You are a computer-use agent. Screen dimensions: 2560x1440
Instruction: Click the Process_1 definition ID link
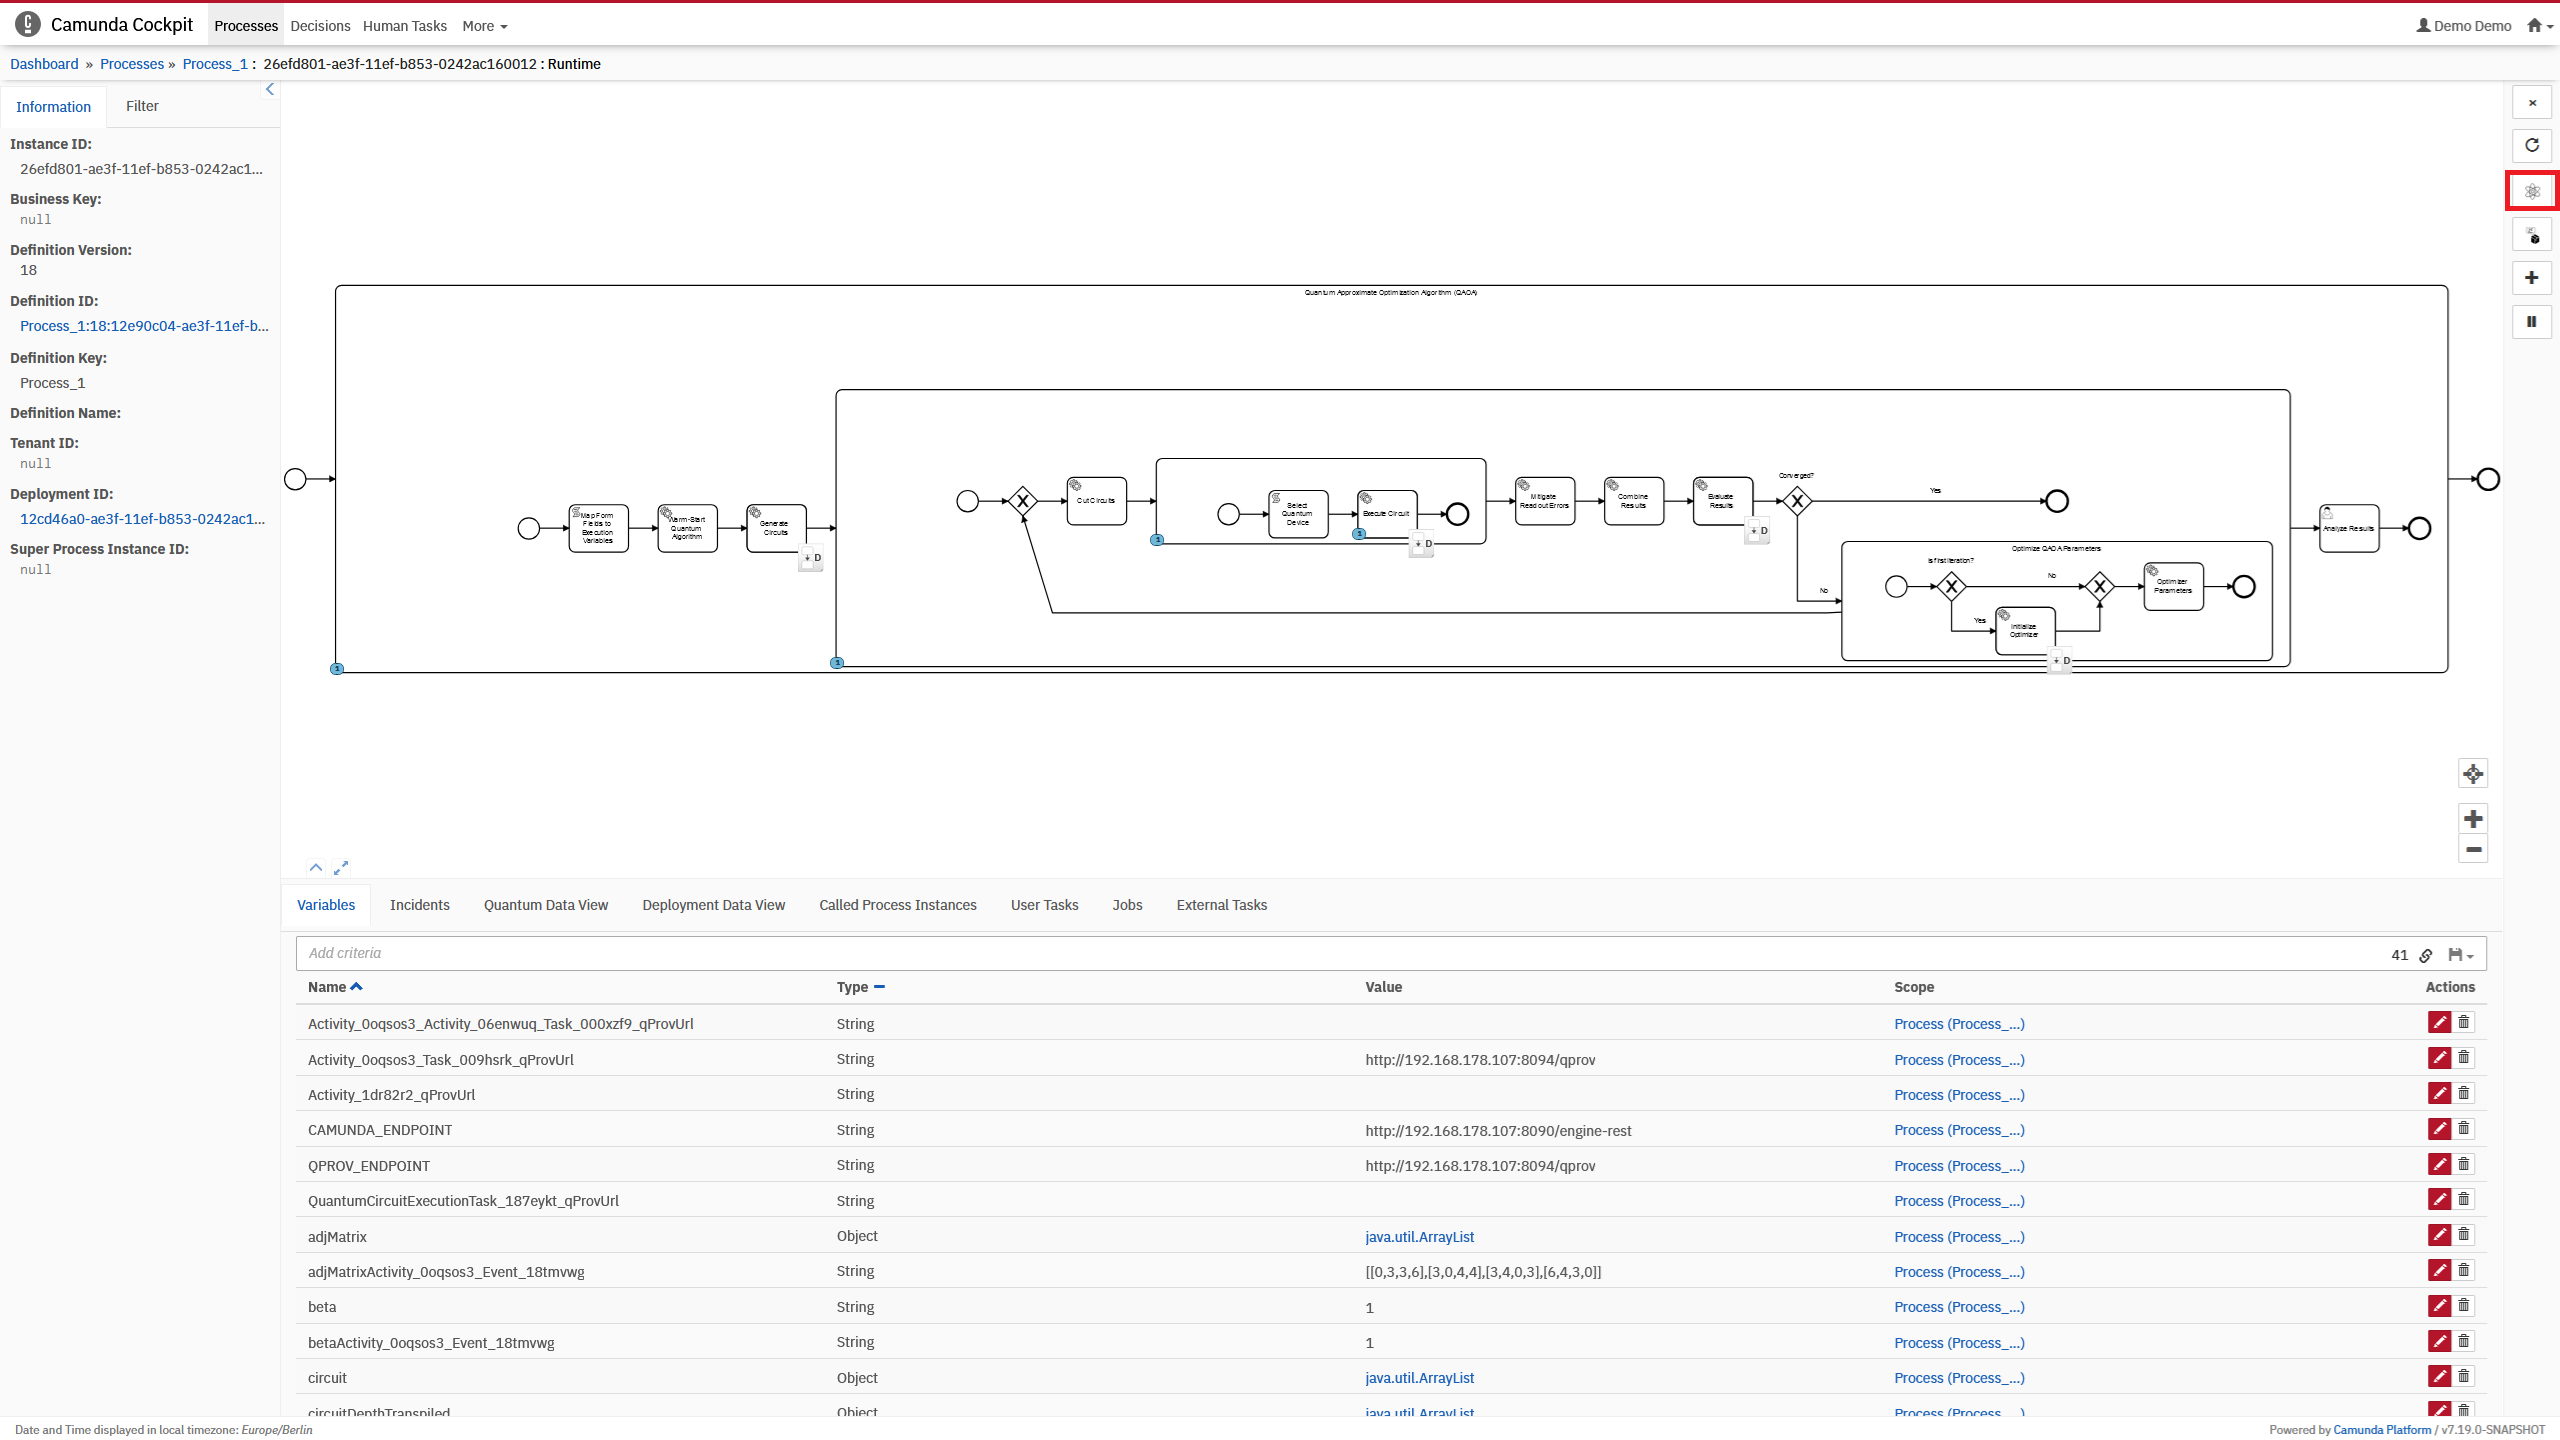(x=142, y=325)
